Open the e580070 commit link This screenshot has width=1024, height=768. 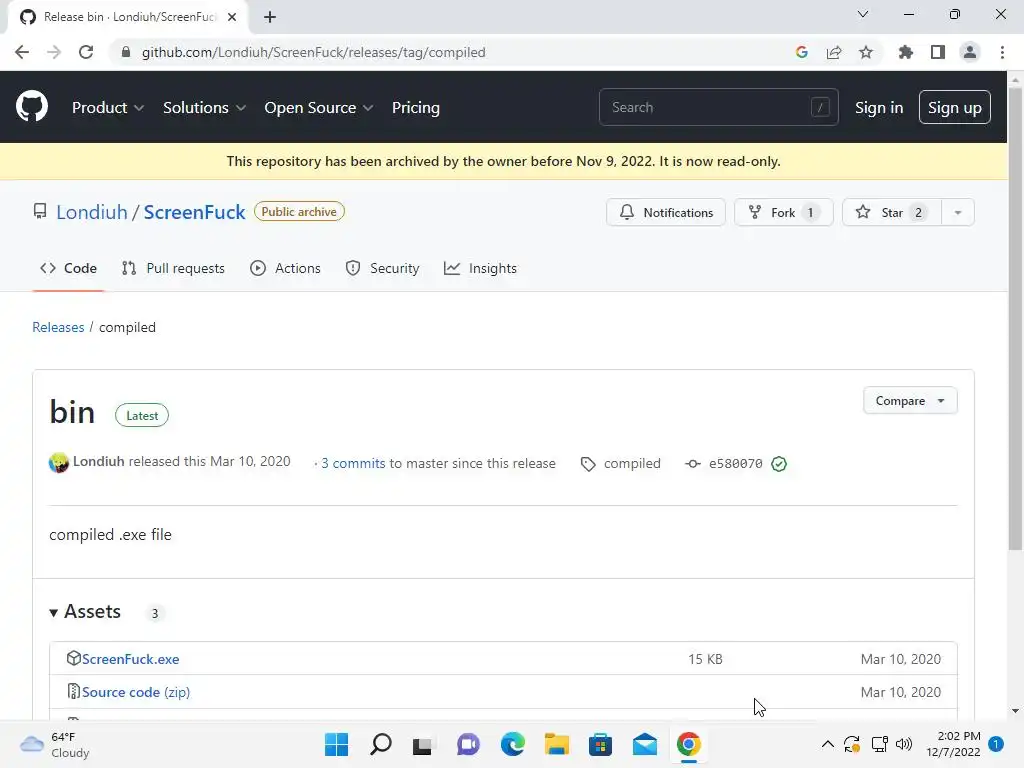point(735,464)
